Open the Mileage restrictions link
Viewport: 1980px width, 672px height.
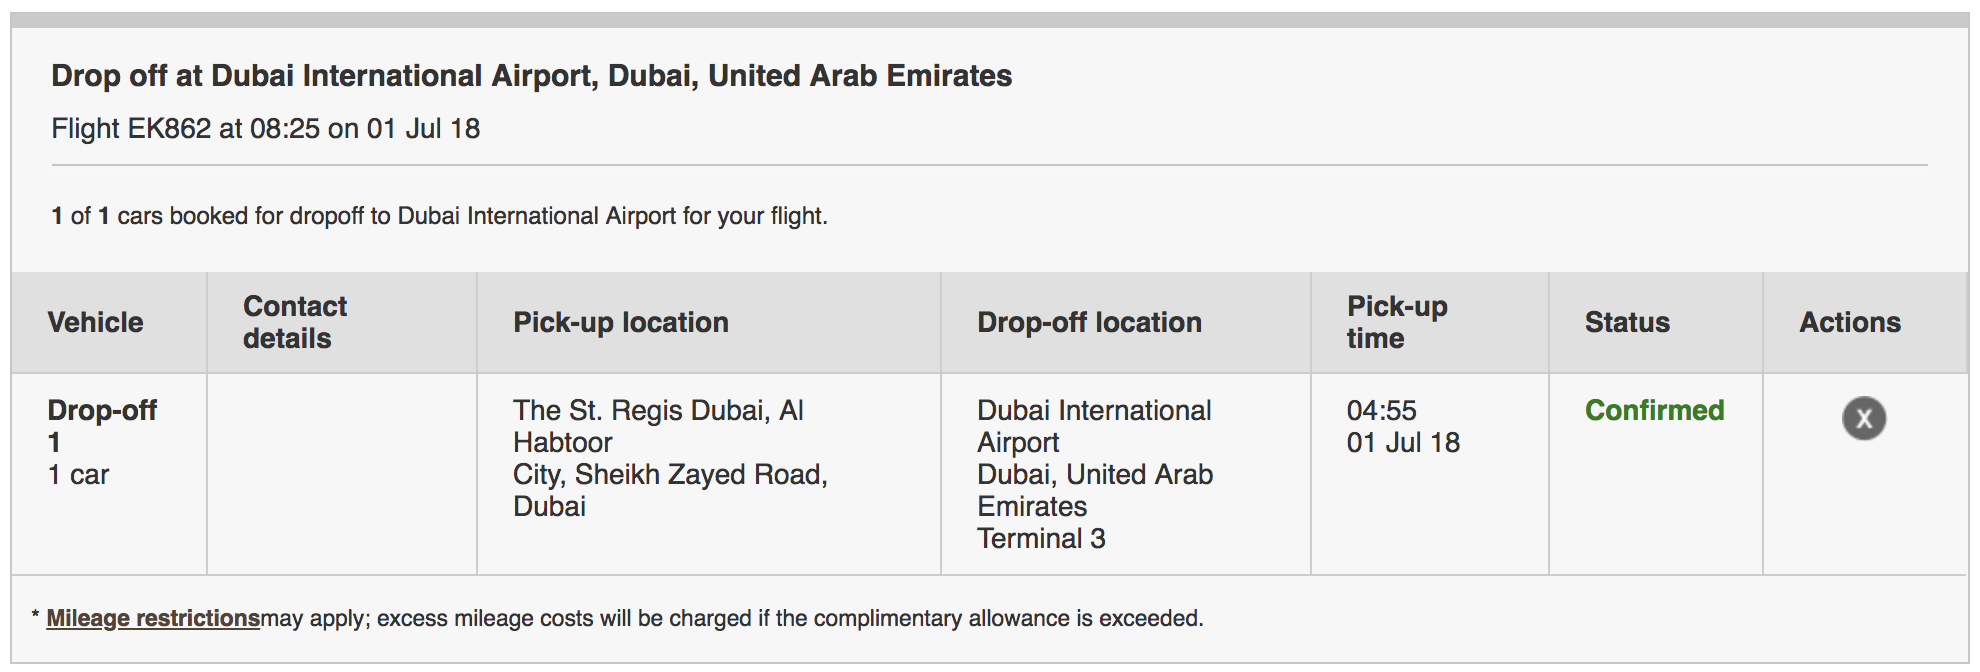click(153, 618)
